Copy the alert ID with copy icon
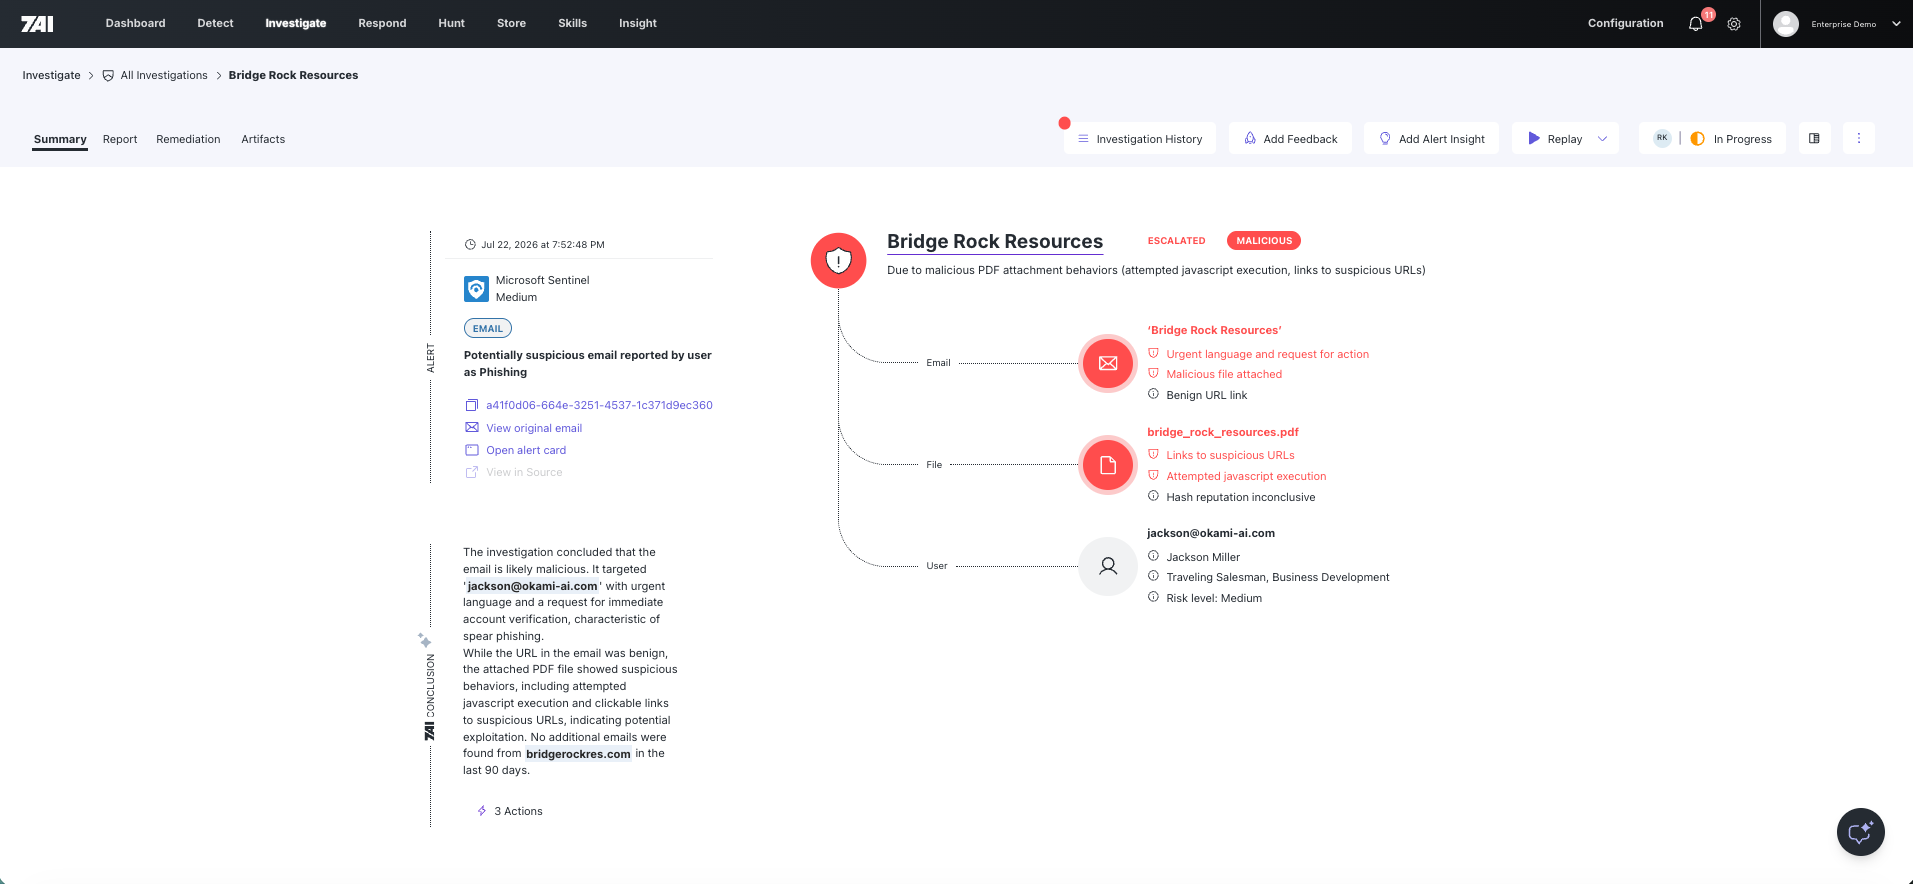The image size is (1913, 884). pyautogui.click(x=472, y=405)
